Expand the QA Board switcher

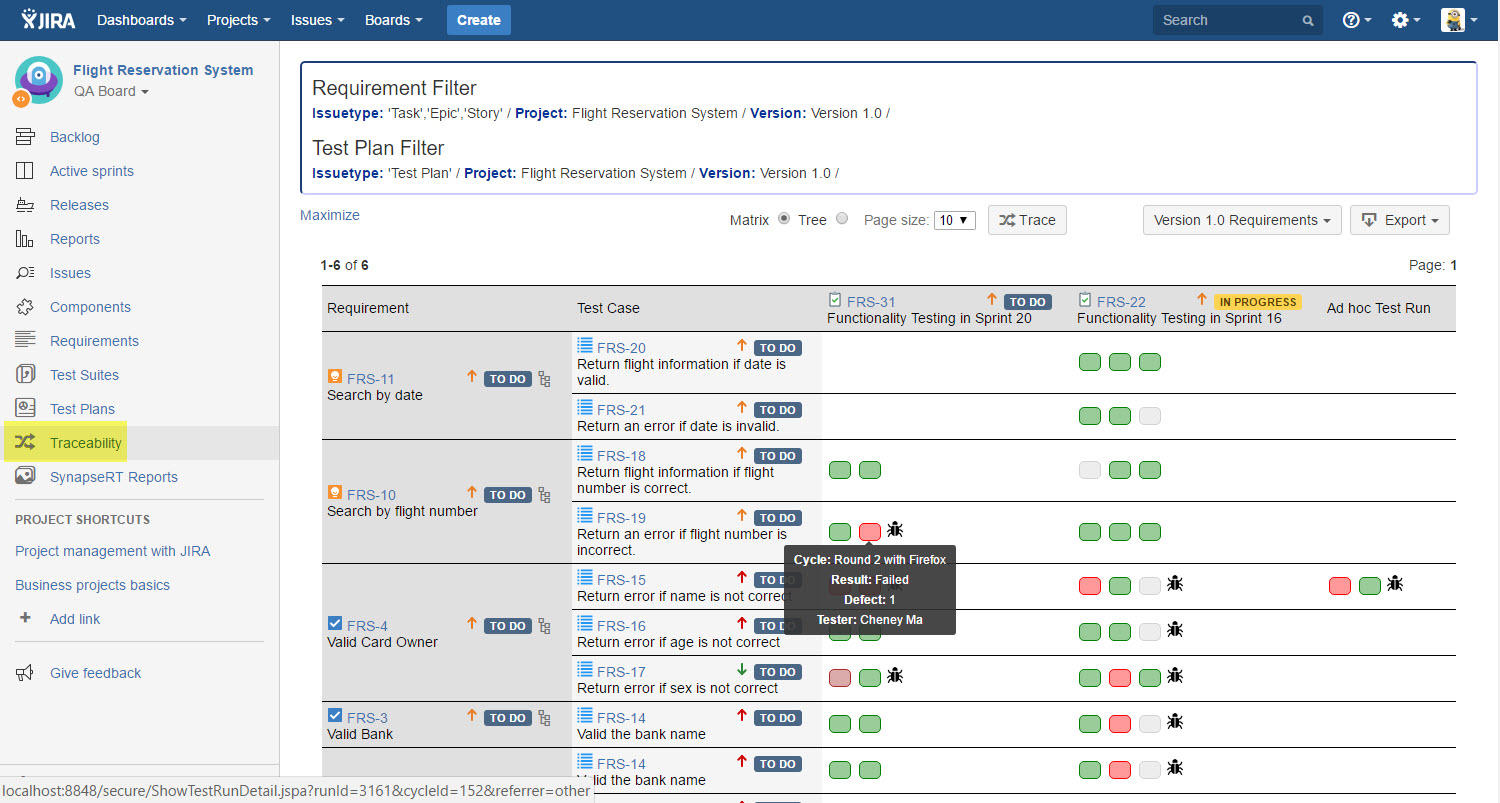(111, 92)
